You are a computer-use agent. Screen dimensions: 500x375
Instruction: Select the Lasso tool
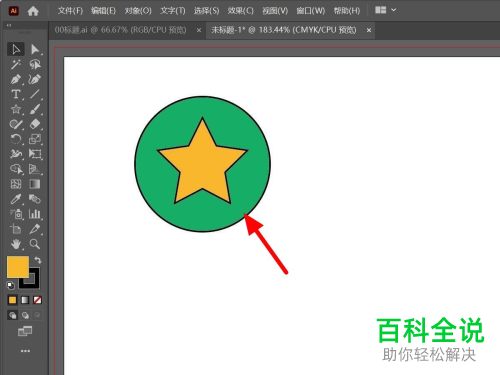point(35,64)
